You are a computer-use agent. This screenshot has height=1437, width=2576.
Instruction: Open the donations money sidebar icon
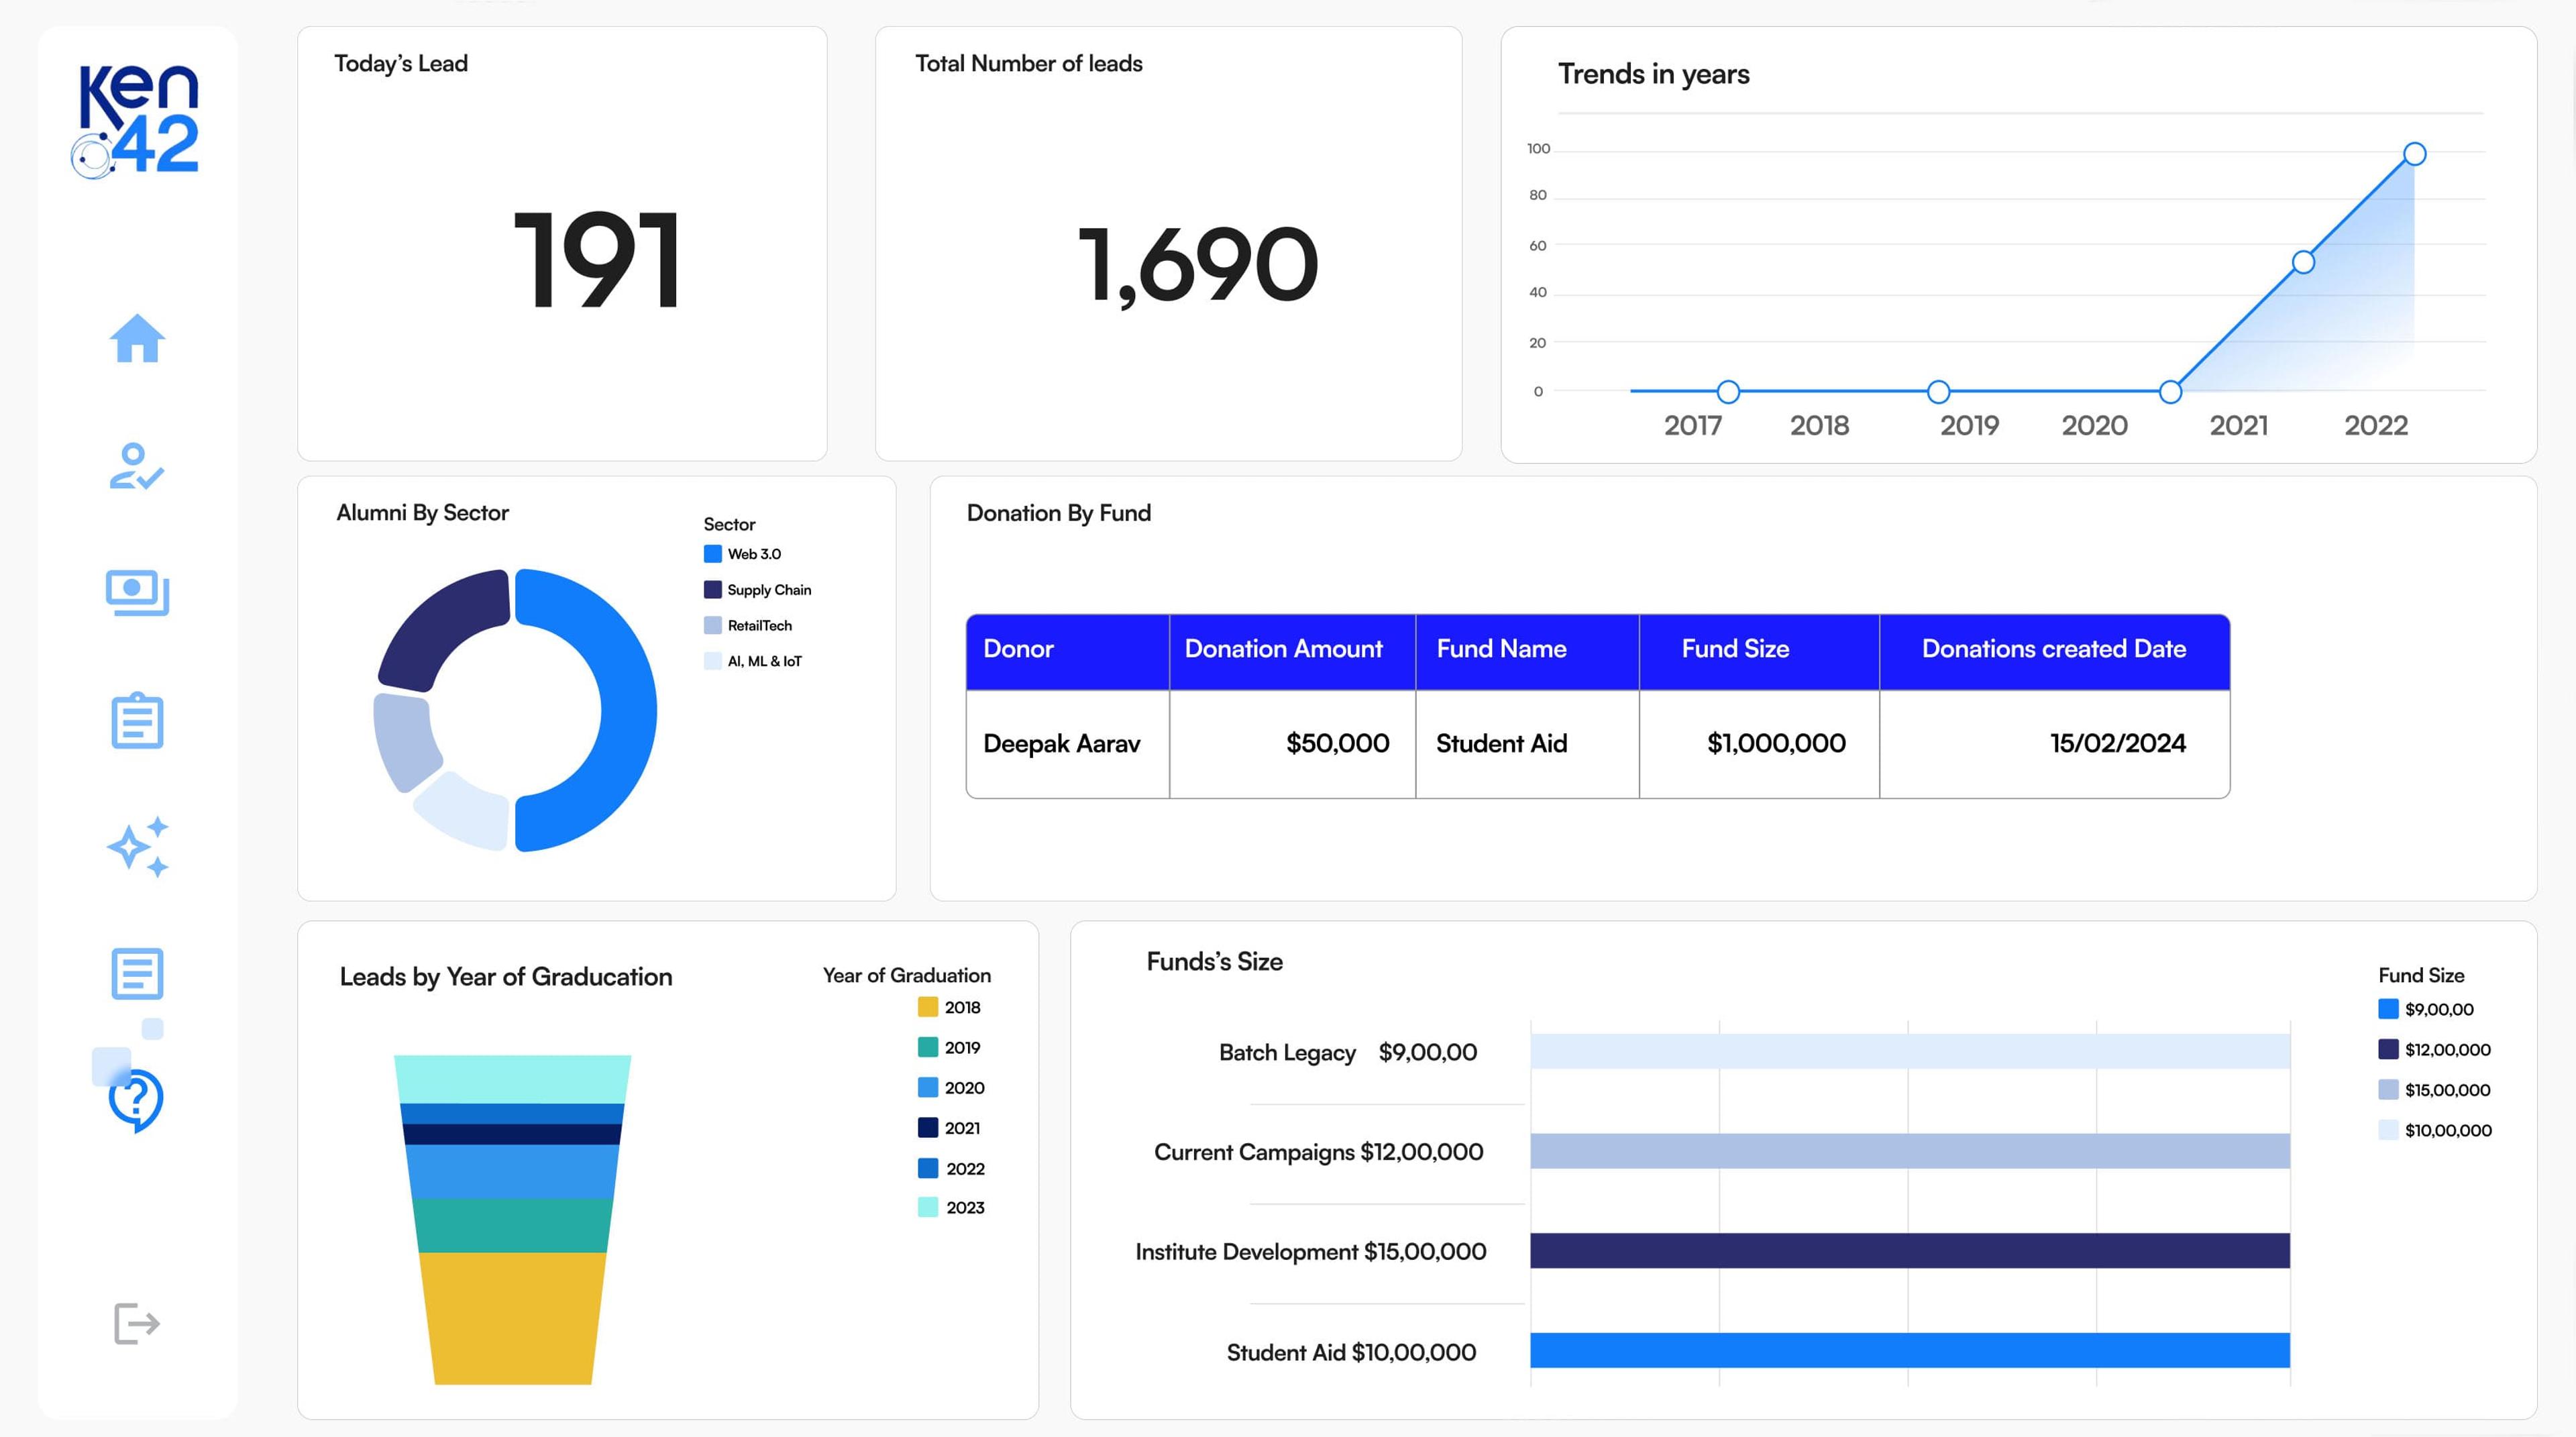coord(137,593)
